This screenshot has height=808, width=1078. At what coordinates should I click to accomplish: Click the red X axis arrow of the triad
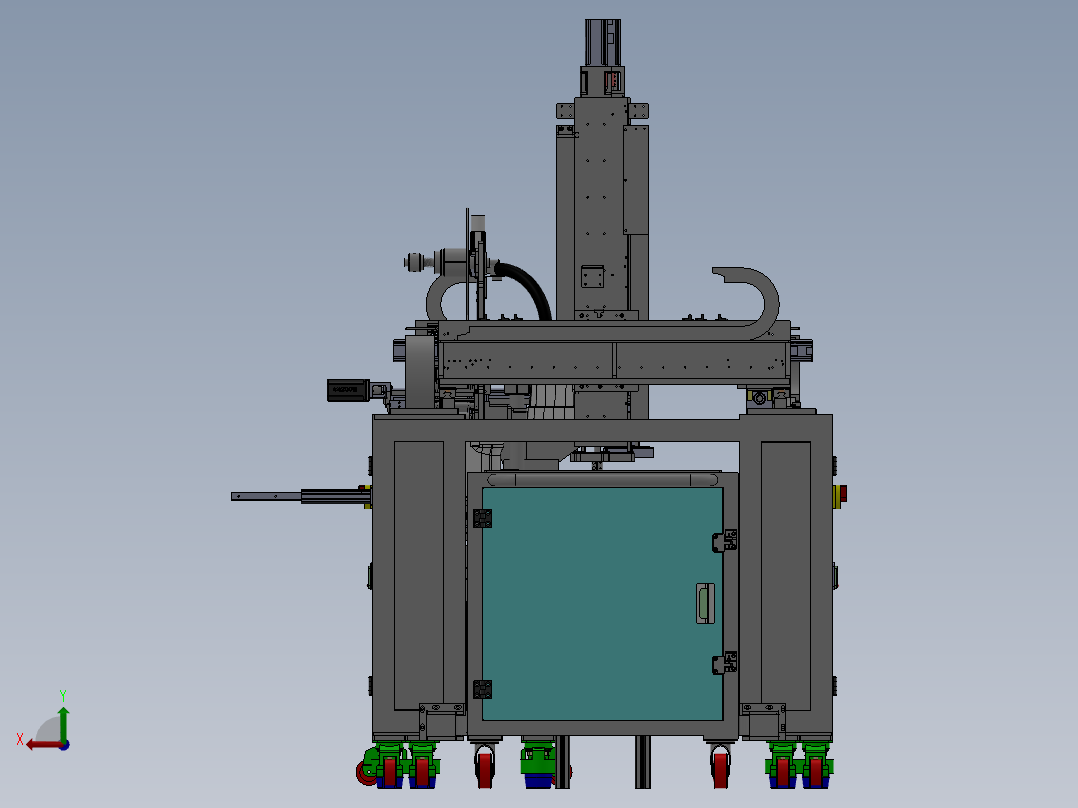pos(44,745)
